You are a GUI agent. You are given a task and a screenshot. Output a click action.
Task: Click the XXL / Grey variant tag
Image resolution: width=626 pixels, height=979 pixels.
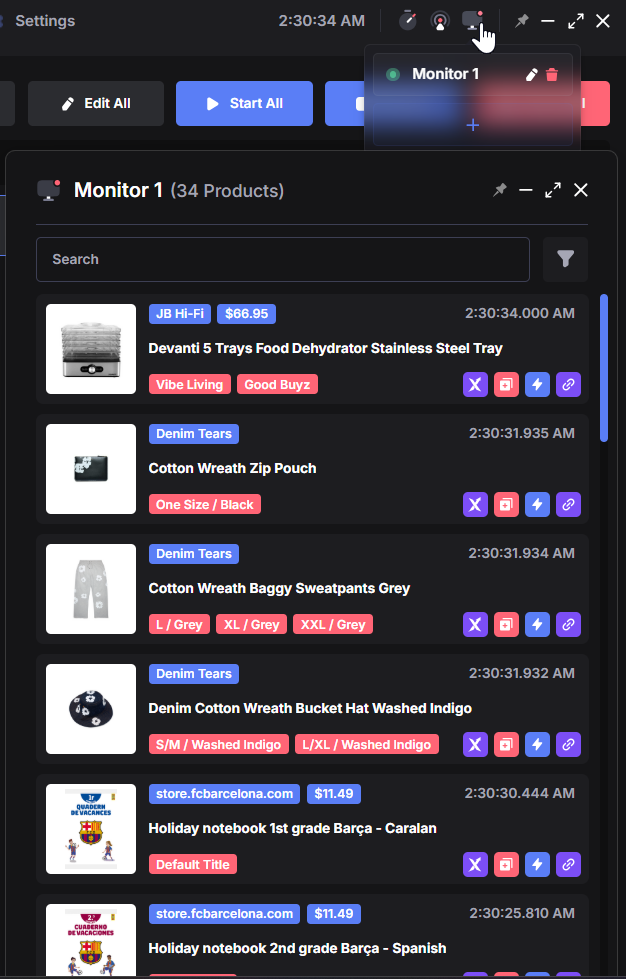[333, 624]
